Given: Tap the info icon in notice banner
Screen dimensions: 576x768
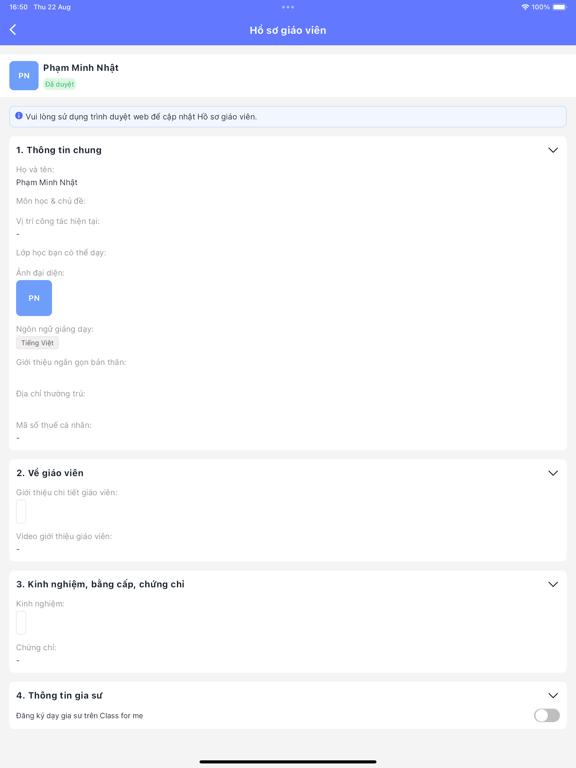Looking at the screenshot, I should click(19, 116).
